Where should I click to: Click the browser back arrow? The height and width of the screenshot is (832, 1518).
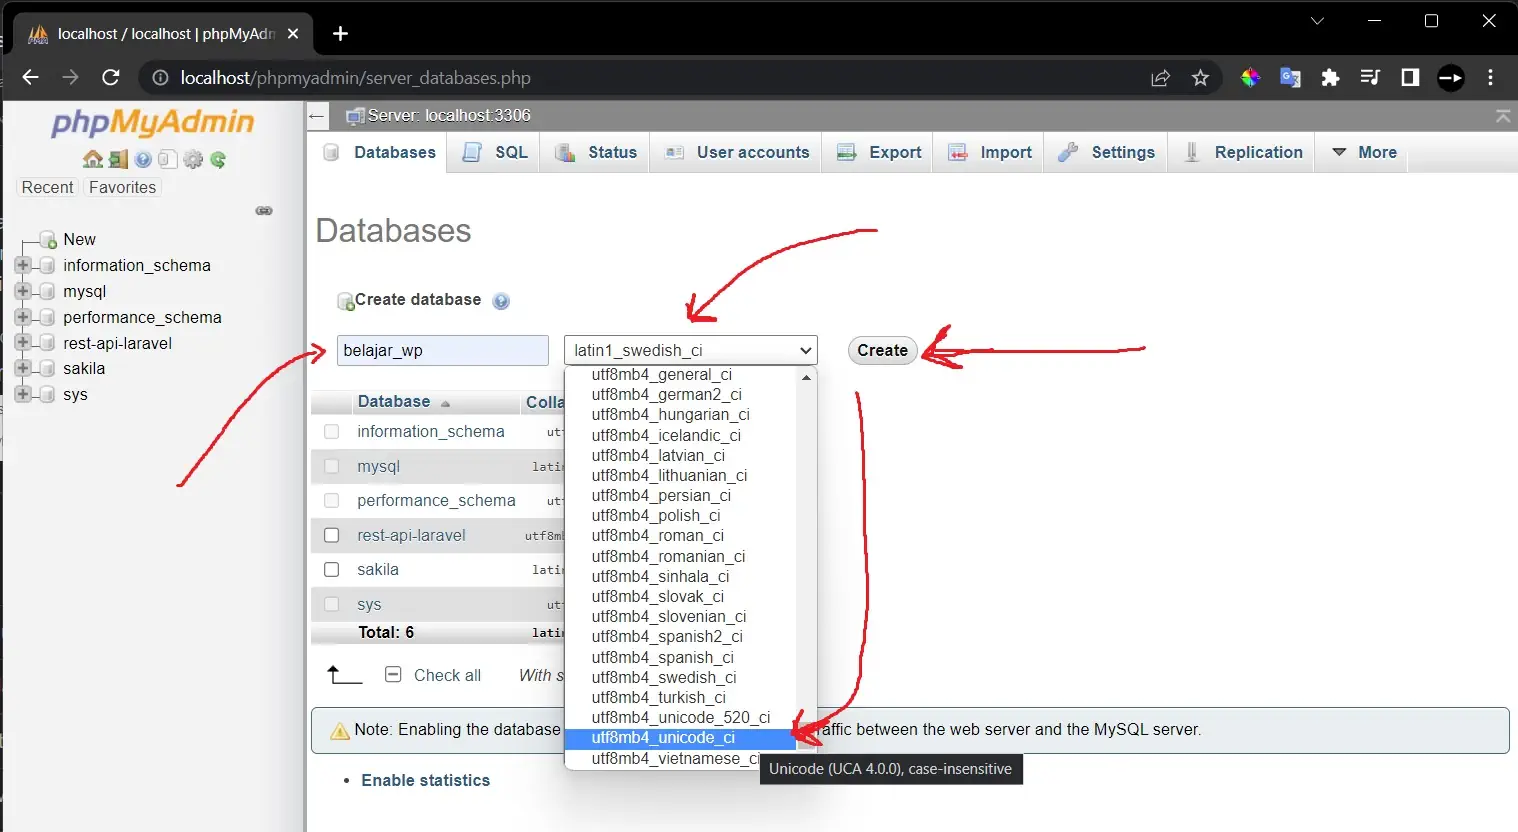(x=30, y=78)
